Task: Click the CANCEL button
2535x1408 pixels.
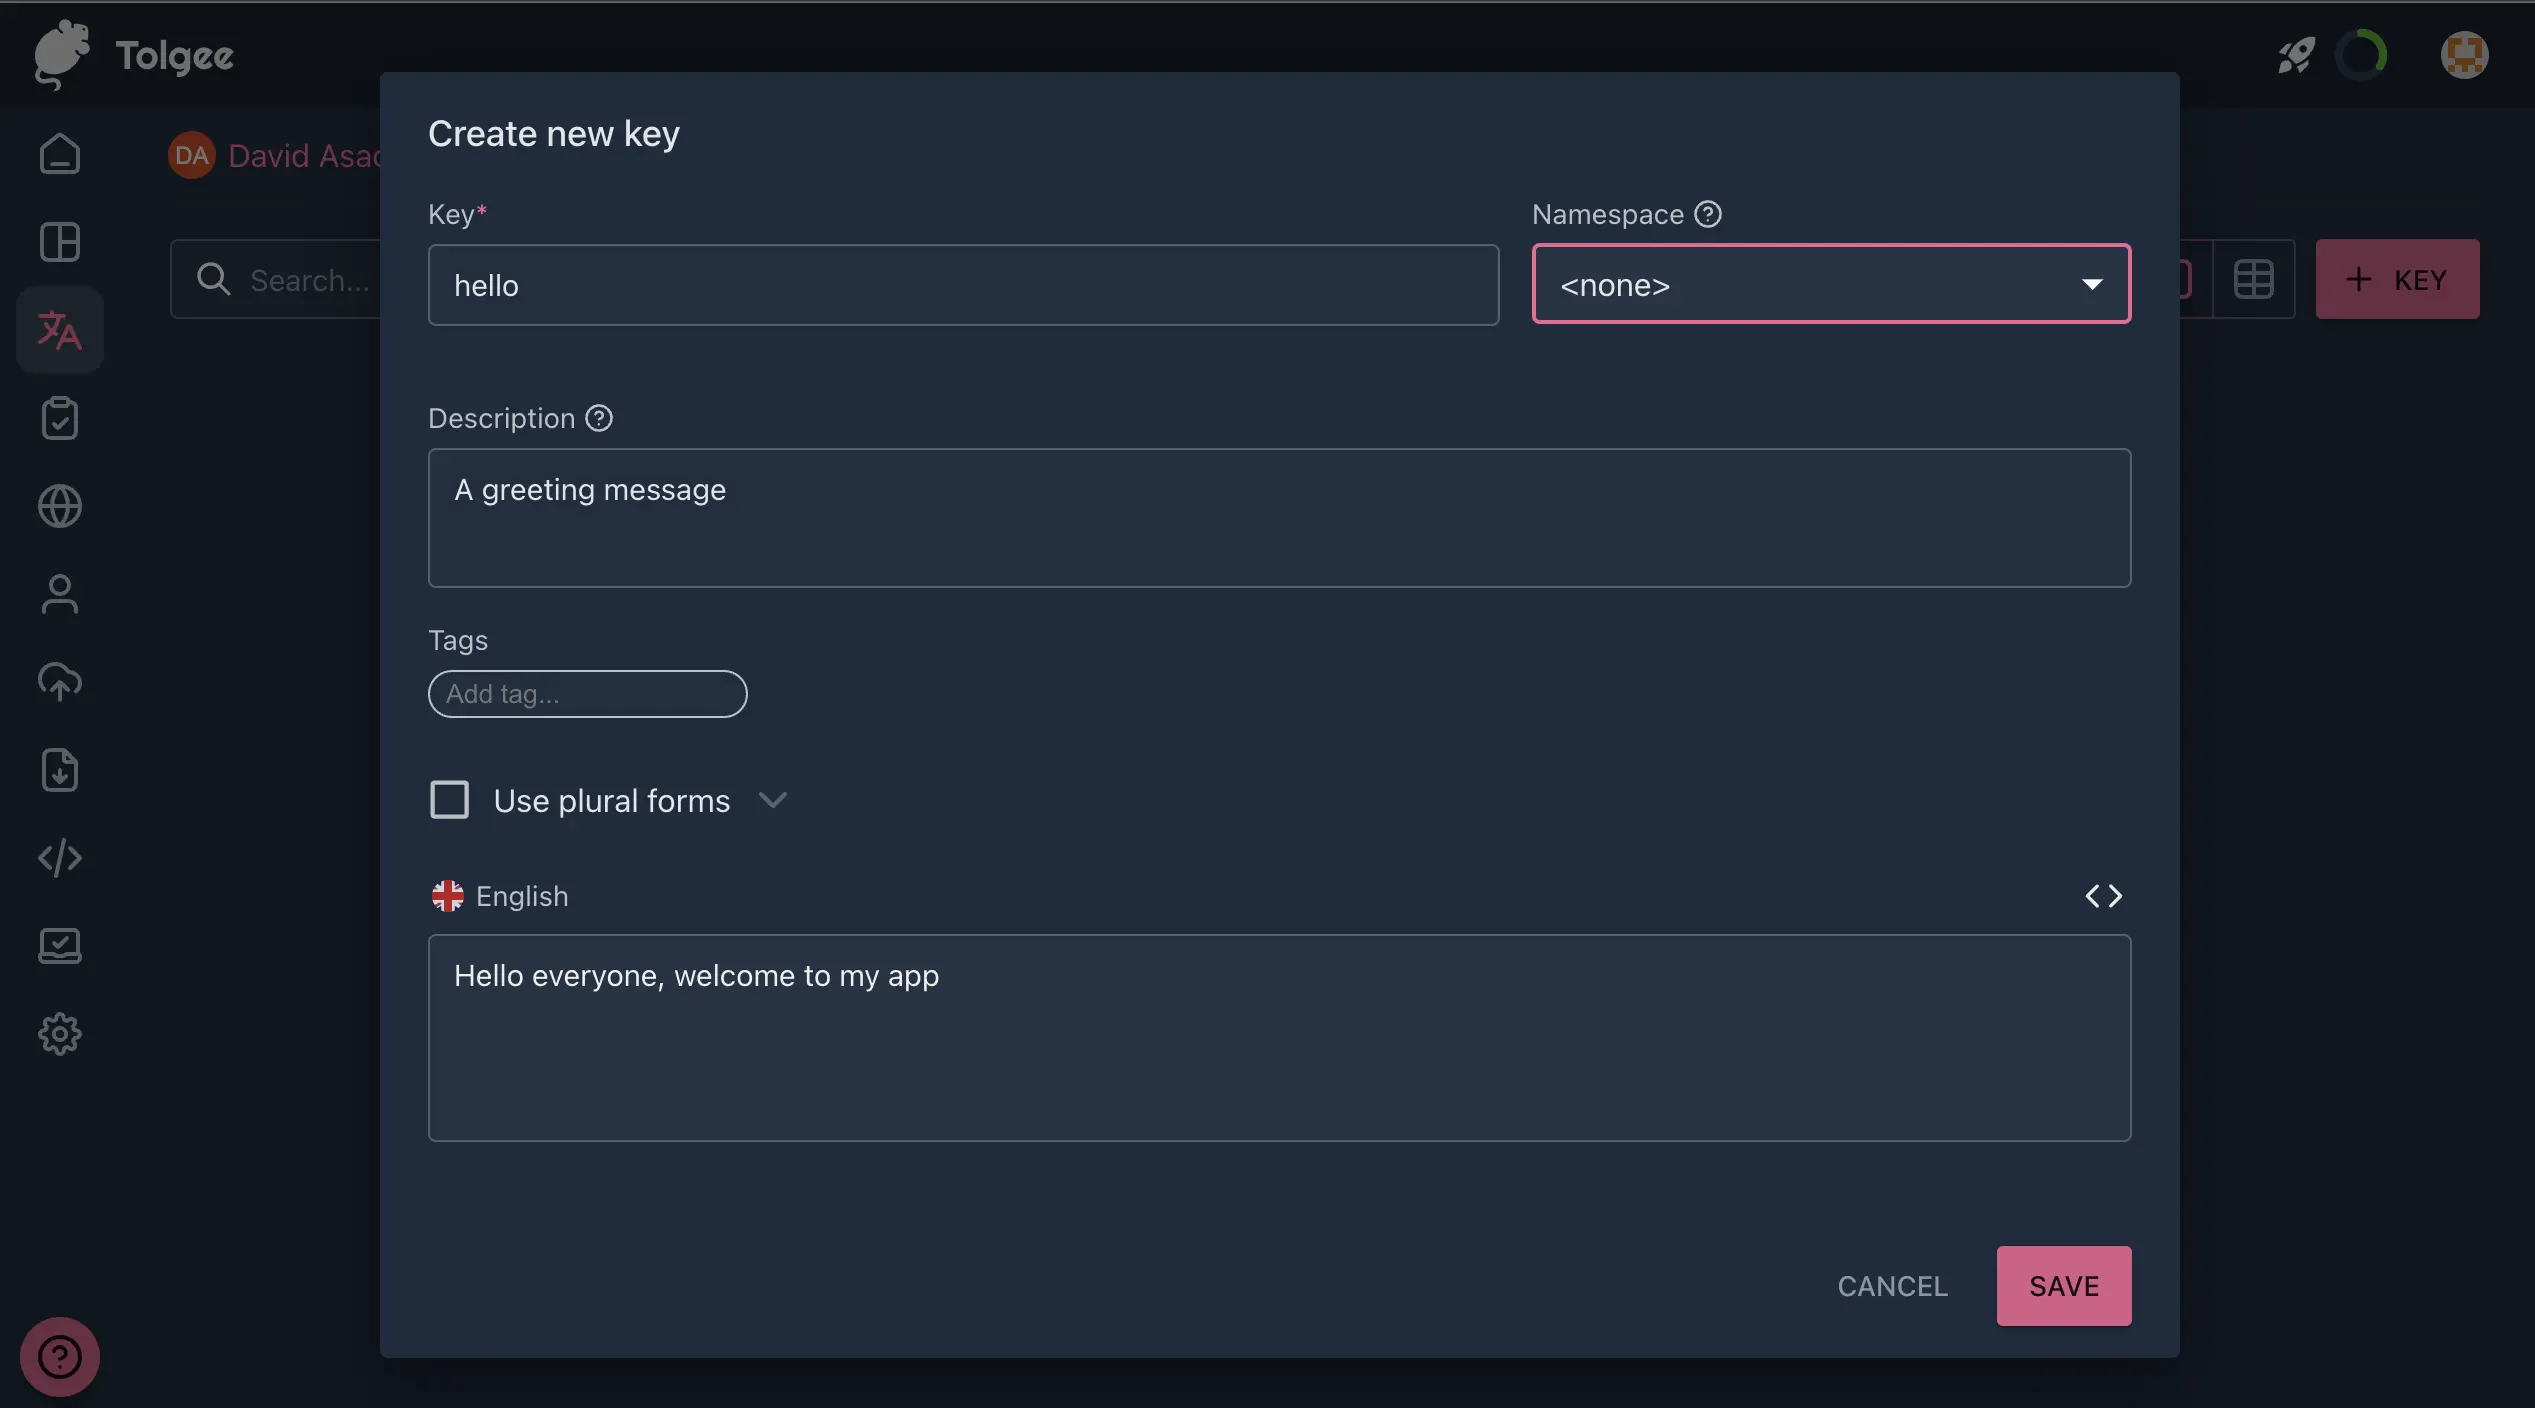Action: pyautogui.click(x=1892, y=1286)
